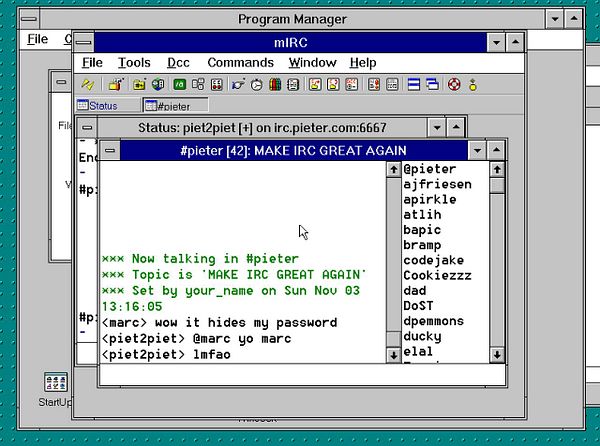The image size is (600, 446).
Task: Open the Help menu
Action: (363, 63)
